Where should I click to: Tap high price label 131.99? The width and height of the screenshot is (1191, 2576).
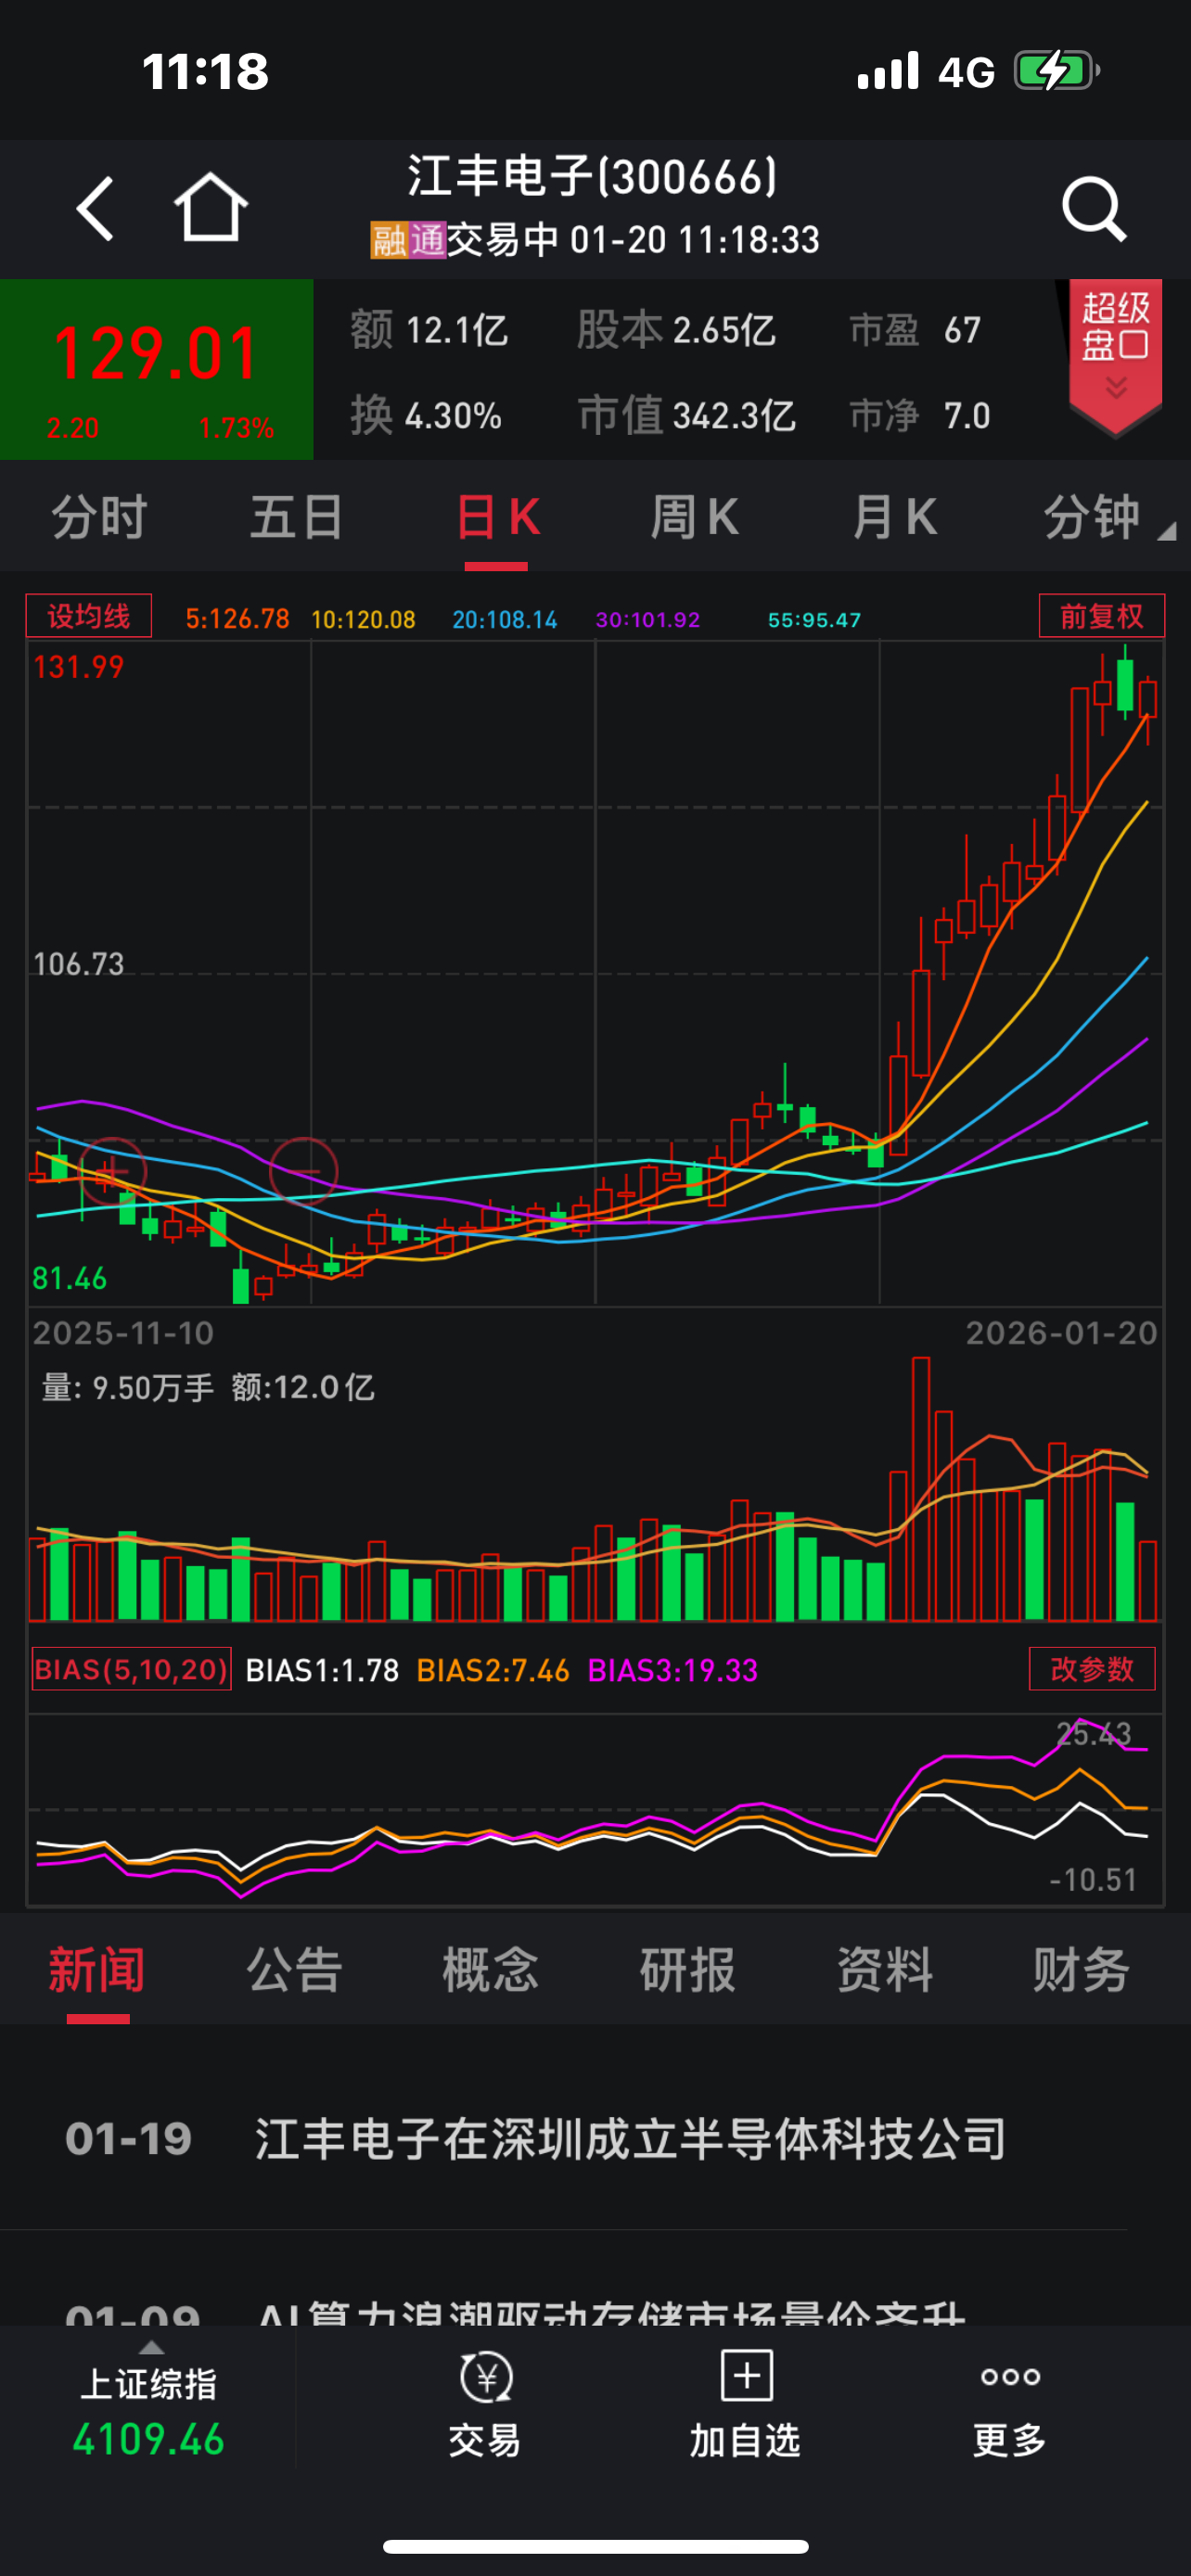tap(78, 667)
